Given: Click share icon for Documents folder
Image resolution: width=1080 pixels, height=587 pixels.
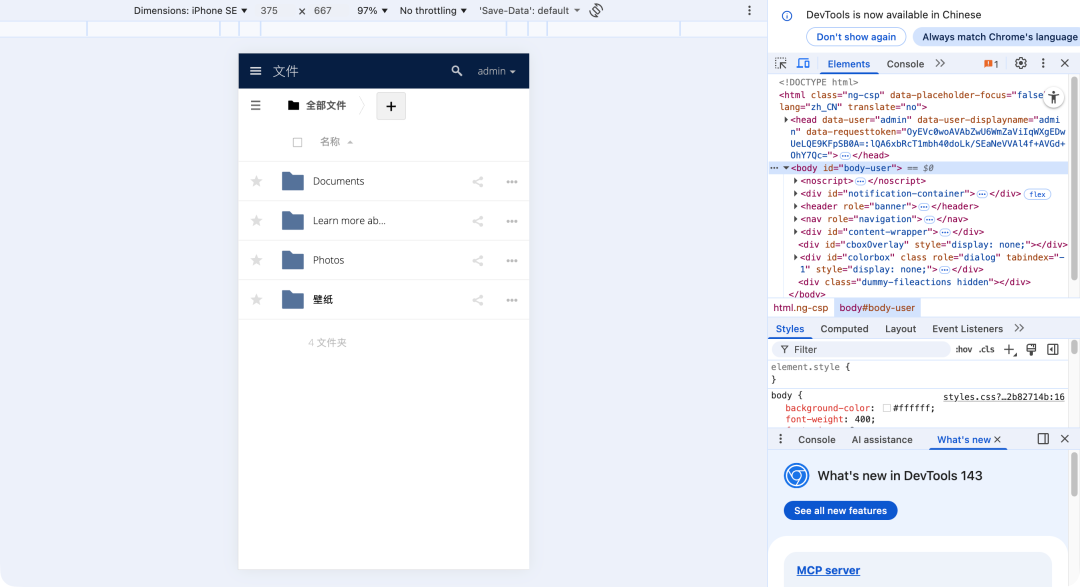Looking at the screenshot, I should coord(478,182).
